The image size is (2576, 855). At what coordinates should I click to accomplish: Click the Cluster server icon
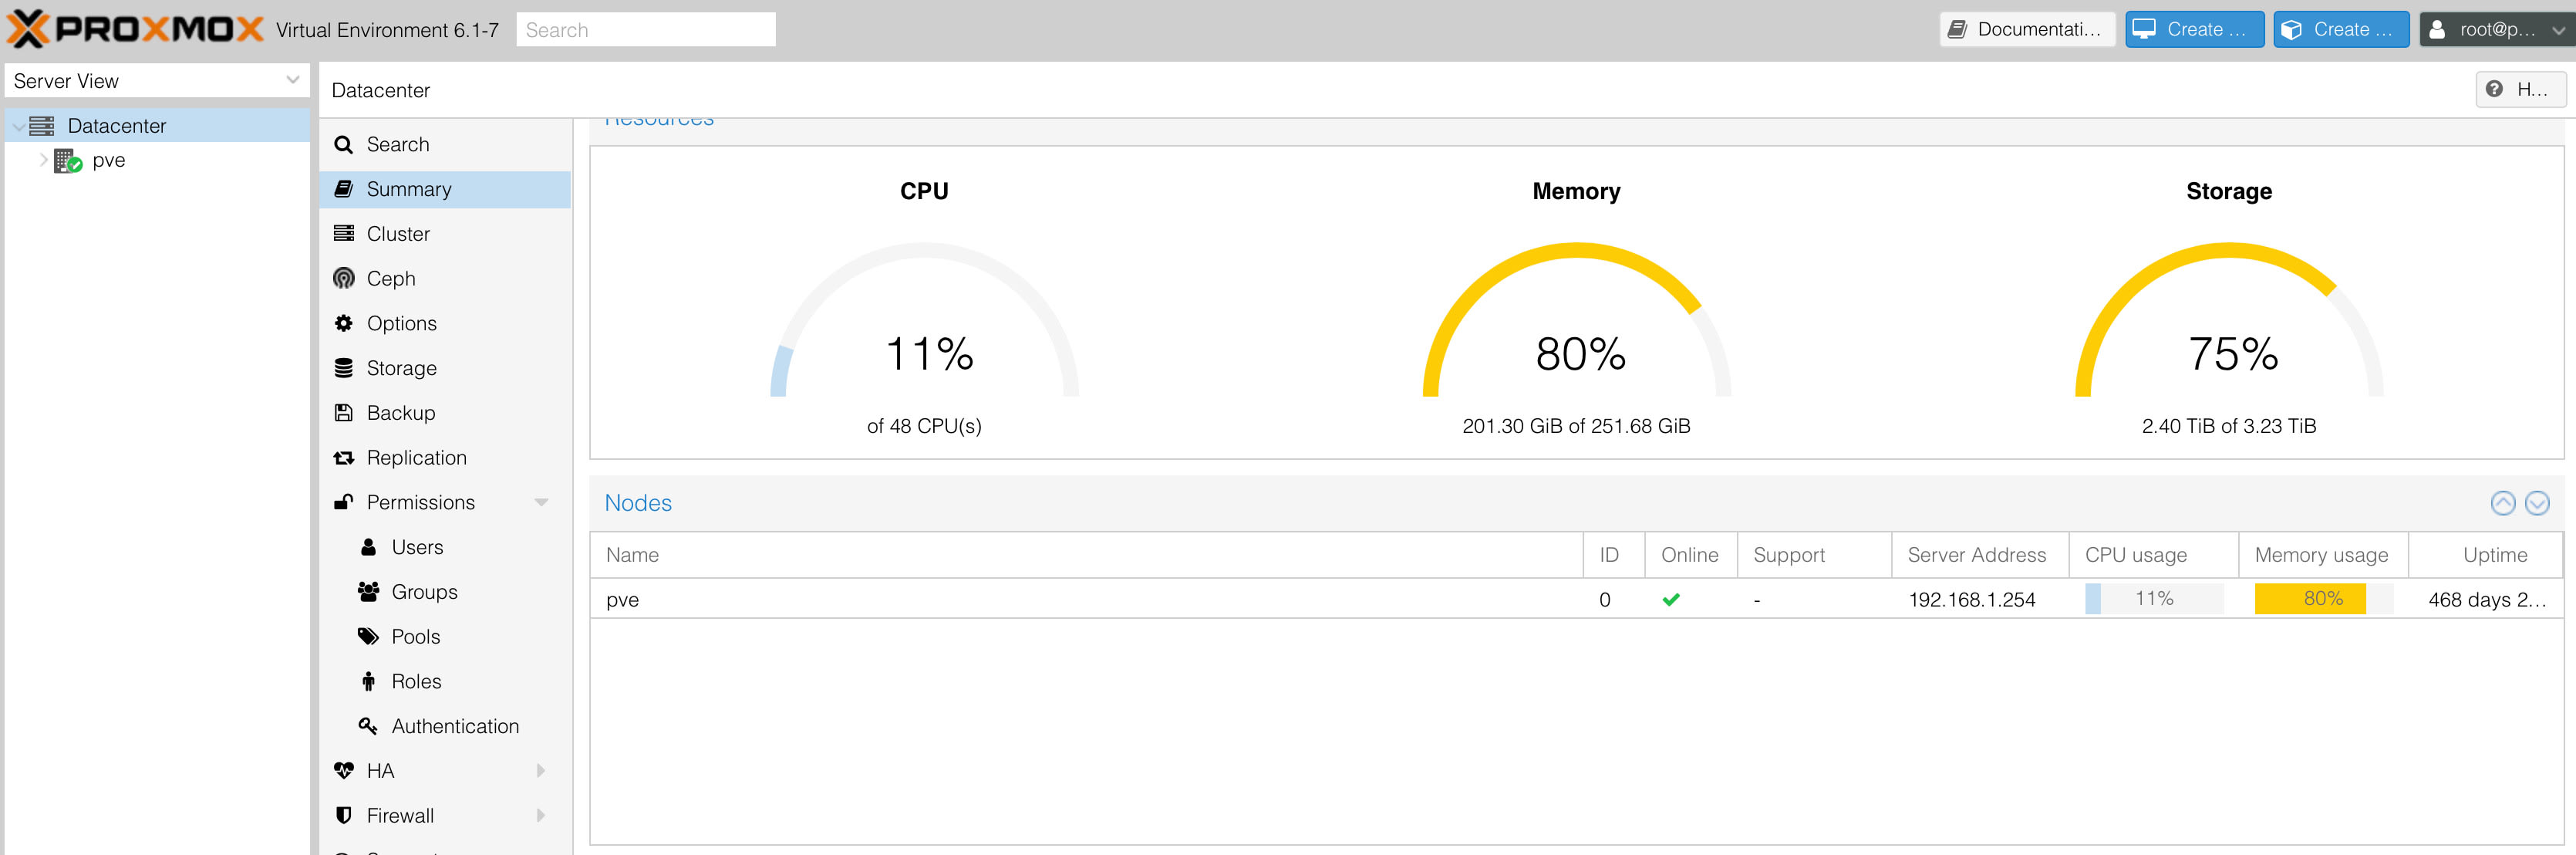(x=343, y=233)
